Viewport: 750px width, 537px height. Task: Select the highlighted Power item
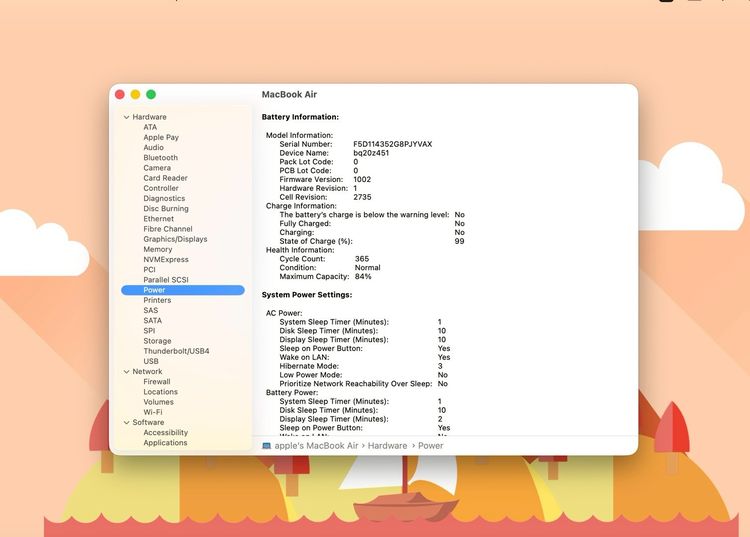pyautogui.click(x=154, y=290)
